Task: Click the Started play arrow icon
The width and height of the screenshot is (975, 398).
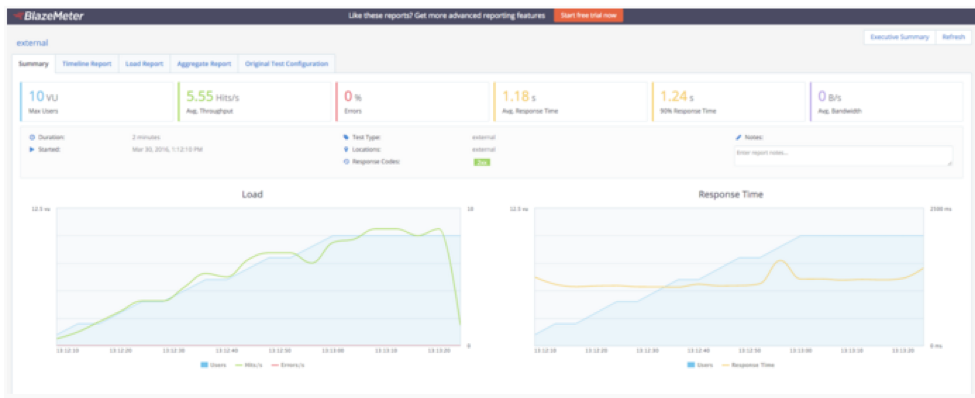Action: pyautogui.click(x=32, y=149)
